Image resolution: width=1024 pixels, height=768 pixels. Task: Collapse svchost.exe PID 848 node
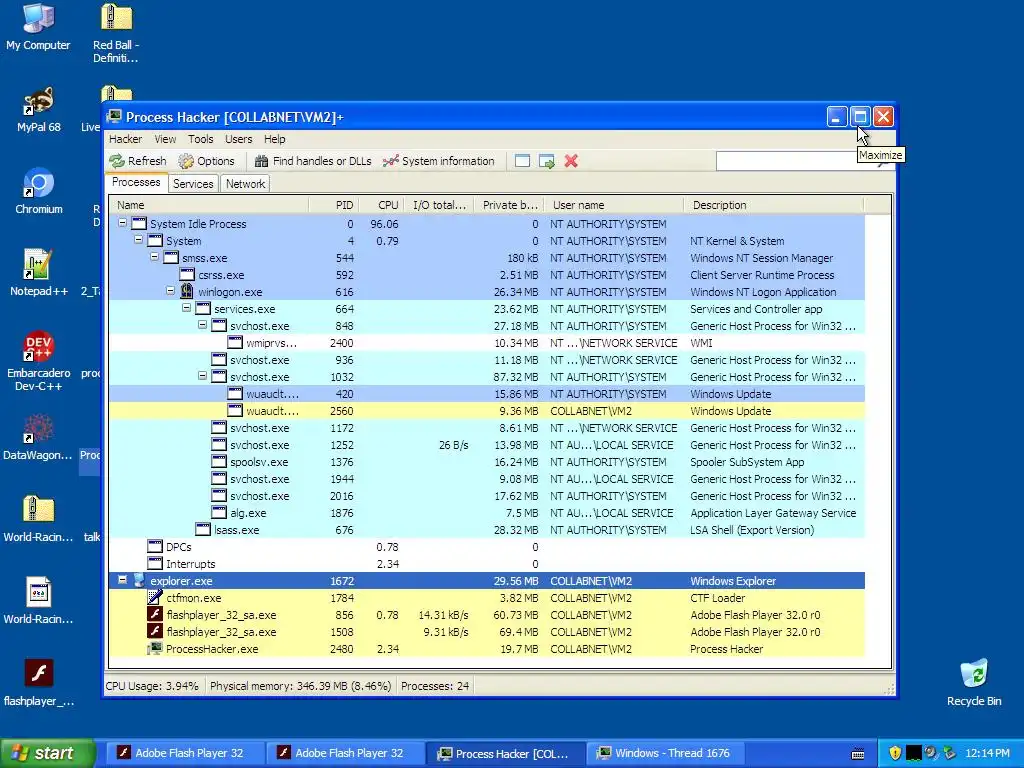click(x=202, y=325)
